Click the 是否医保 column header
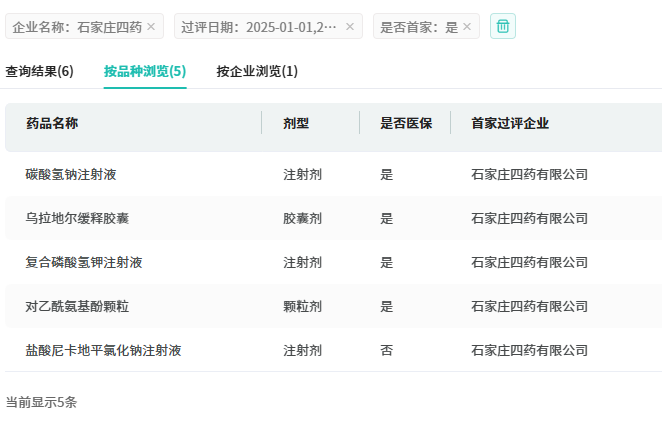 406,123
